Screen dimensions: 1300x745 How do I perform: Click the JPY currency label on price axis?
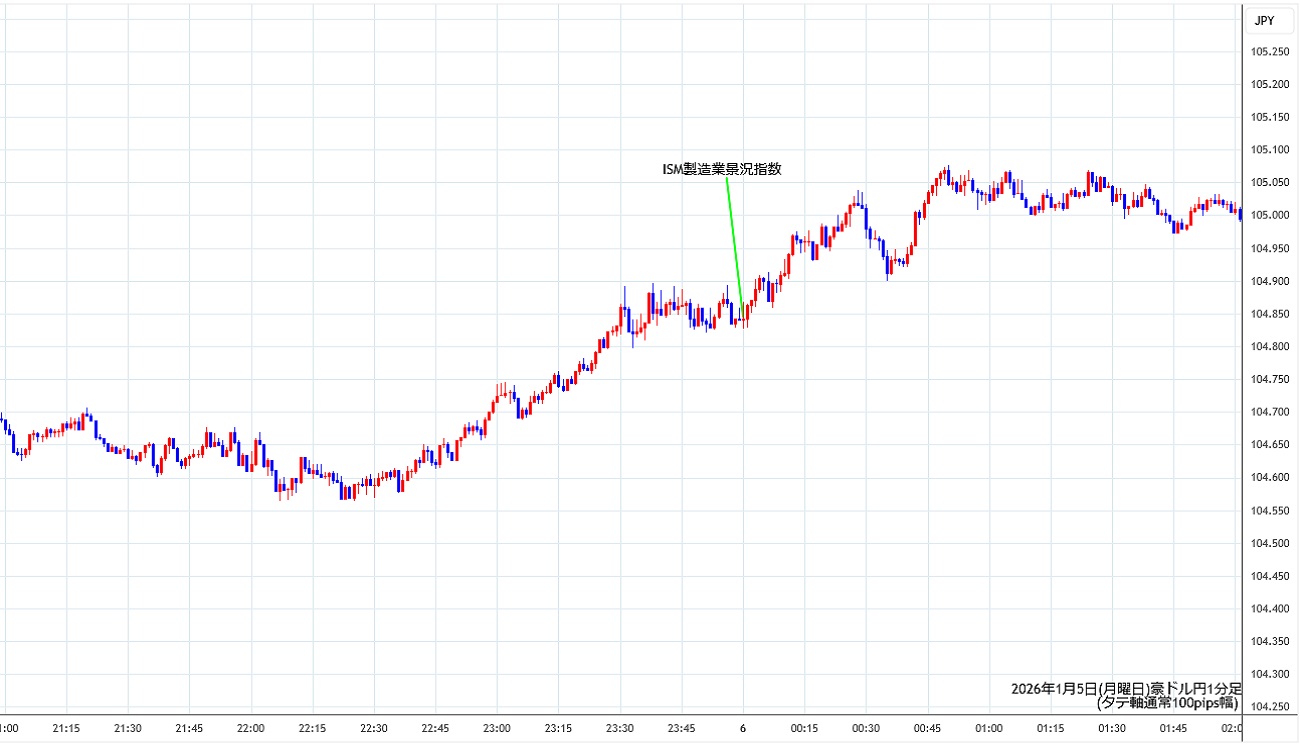tap(1264, 20)
